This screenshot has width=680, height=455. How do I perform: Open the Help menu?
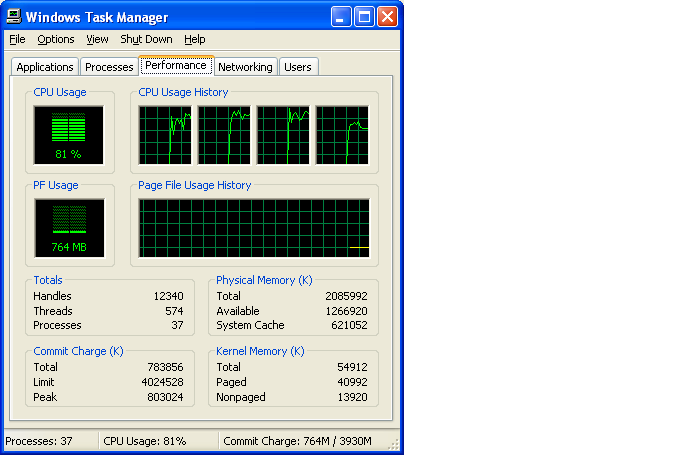(x=194, y=39)
